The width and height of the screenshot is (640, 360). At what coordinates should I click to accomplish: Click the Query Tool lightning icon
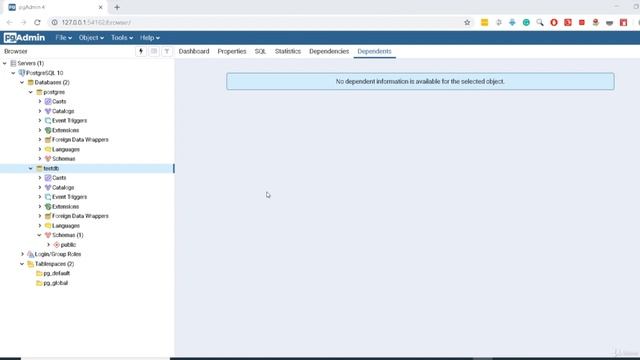click(x=141, y=51)
